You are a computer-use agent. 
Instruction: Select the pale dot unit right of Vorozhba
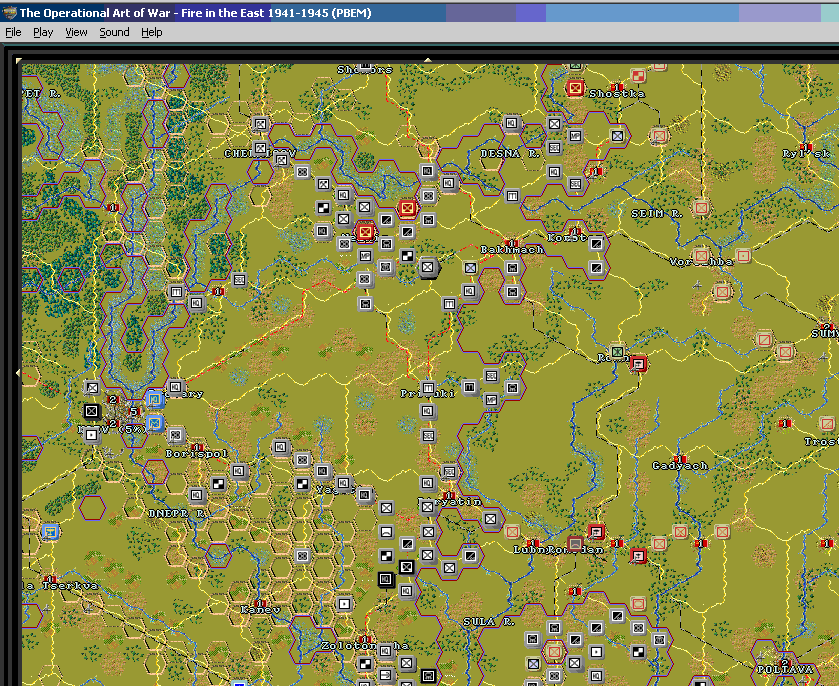pyautogui.click(x=743, y=256)
